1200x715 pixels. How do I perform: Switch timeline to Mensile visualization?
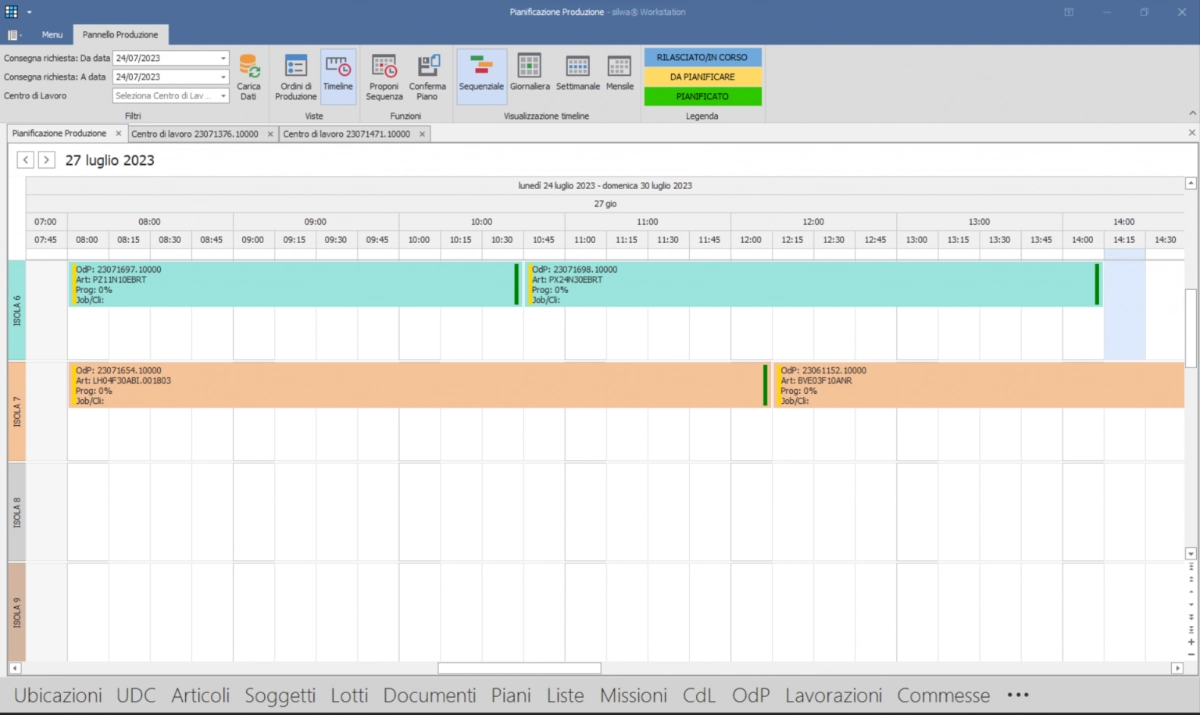(x=620, y=75)
